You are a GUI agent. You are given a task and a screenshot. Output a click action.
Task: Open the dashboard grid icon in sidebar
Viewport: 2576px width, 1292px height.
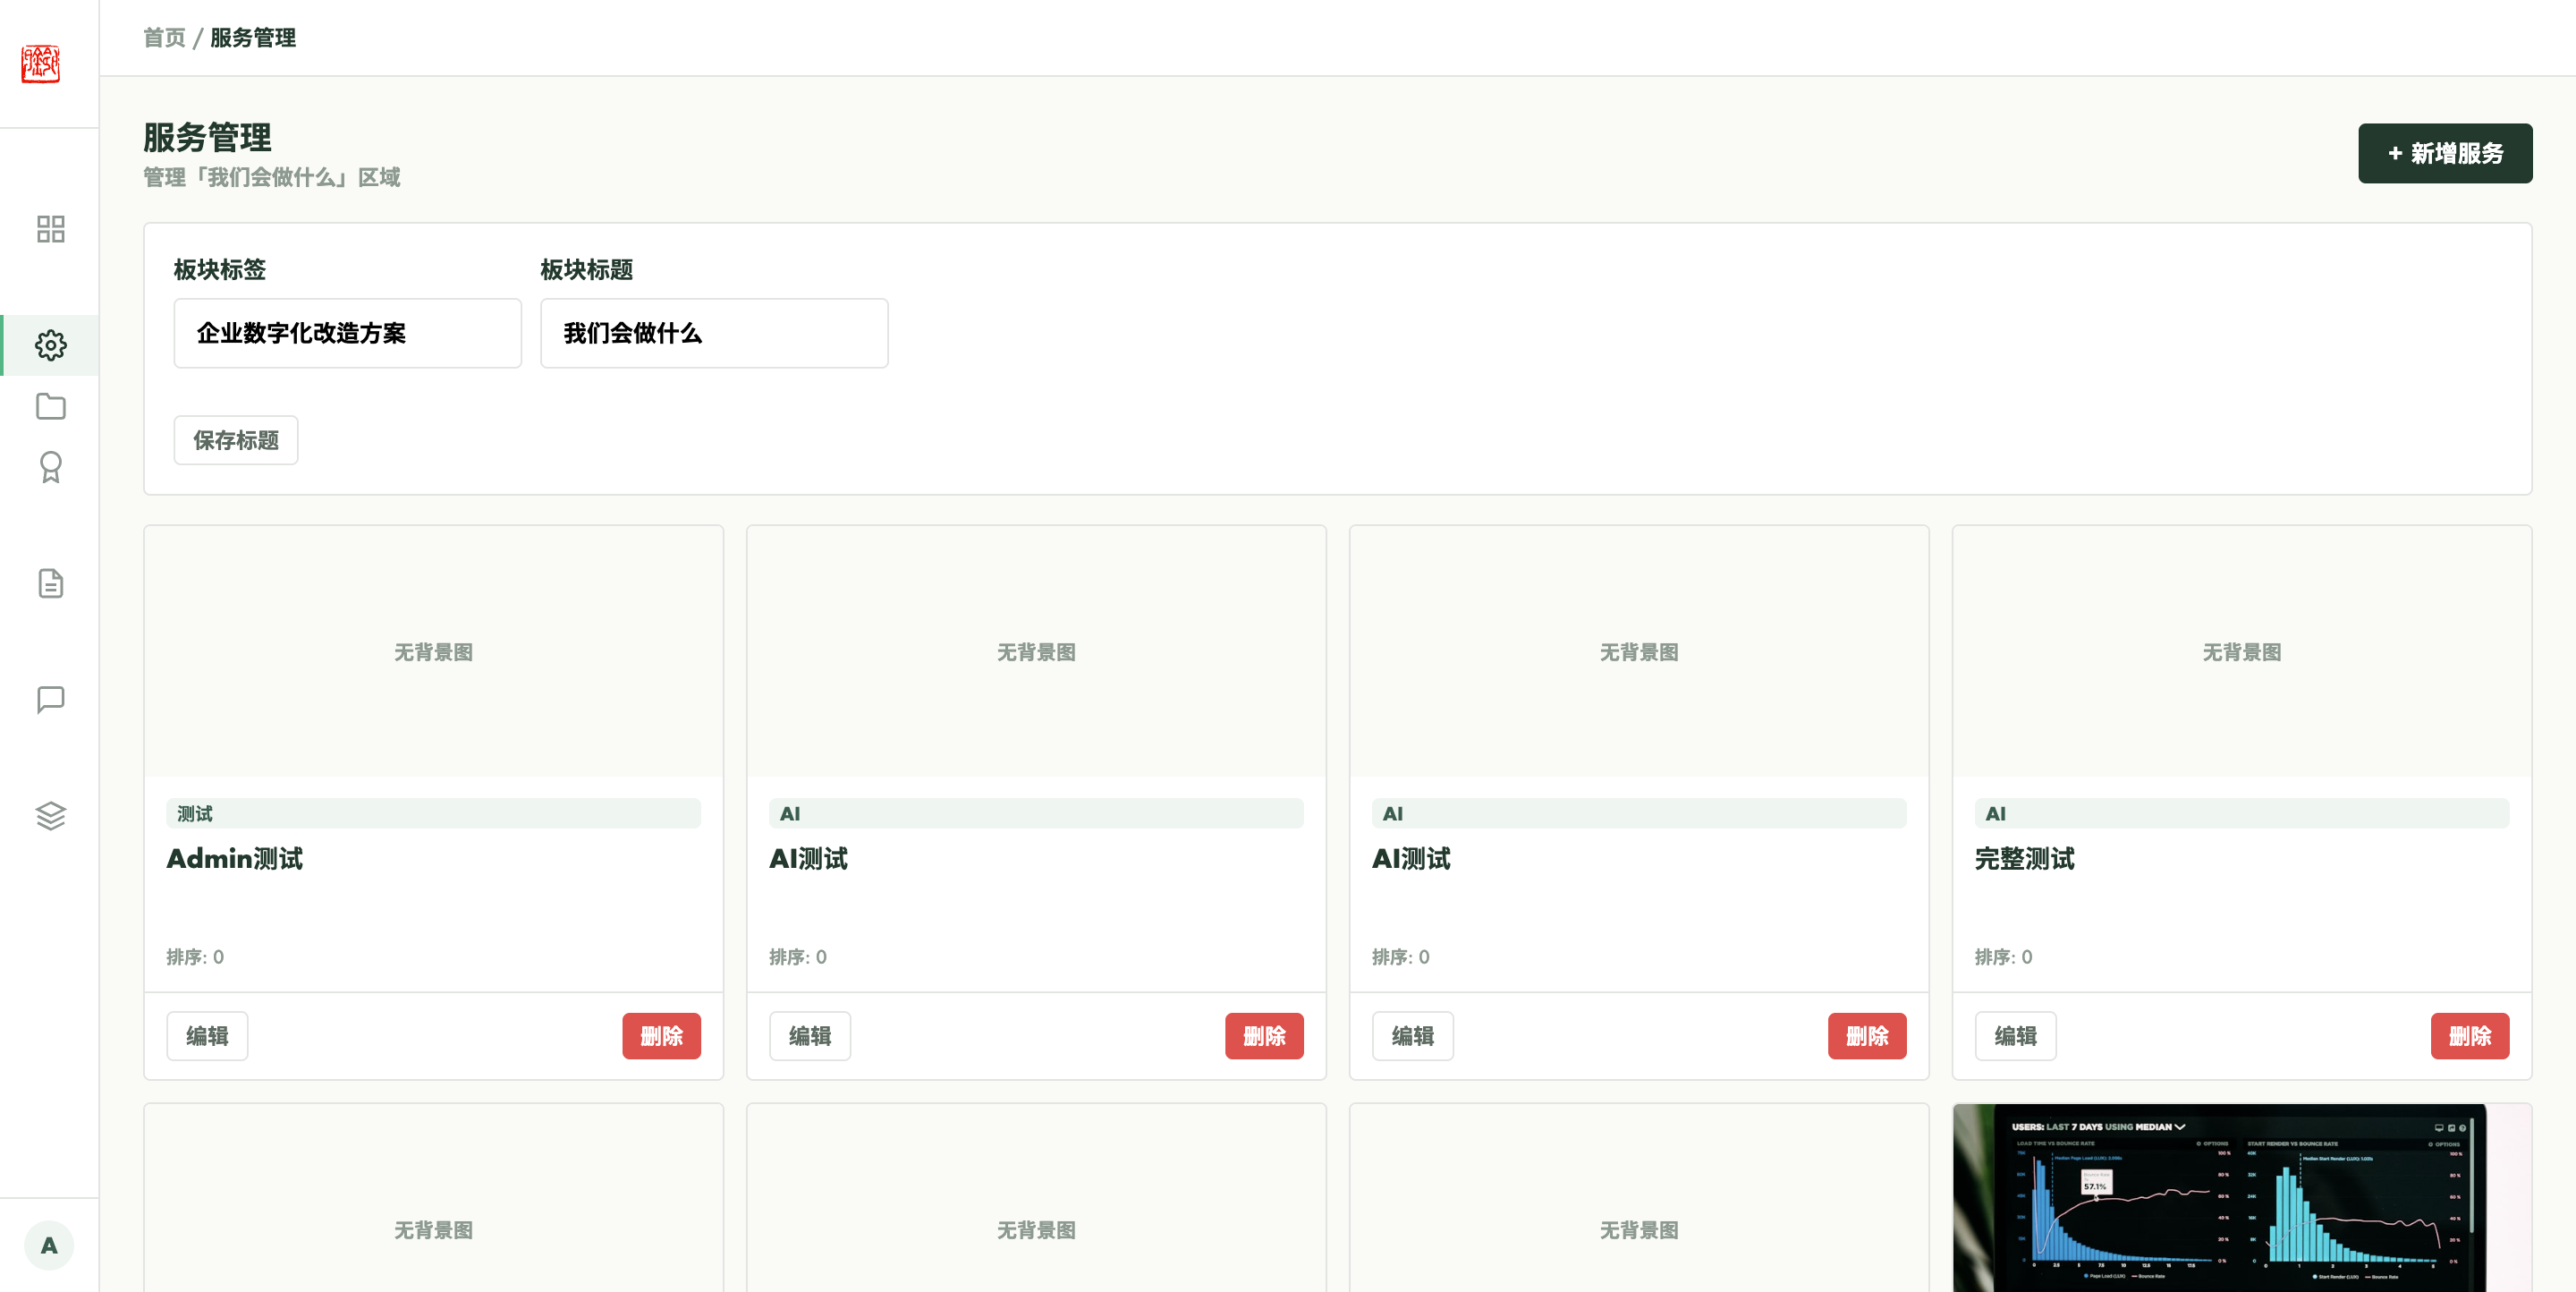point(50,229)
